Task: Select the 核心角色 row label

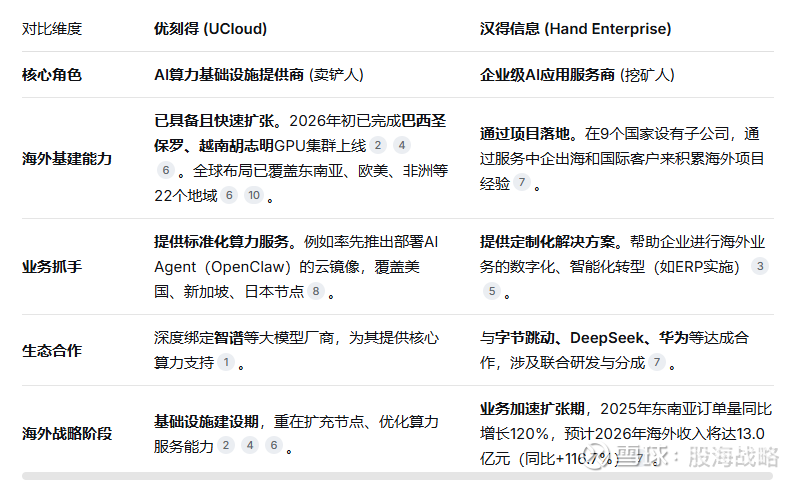Action: 52,75
